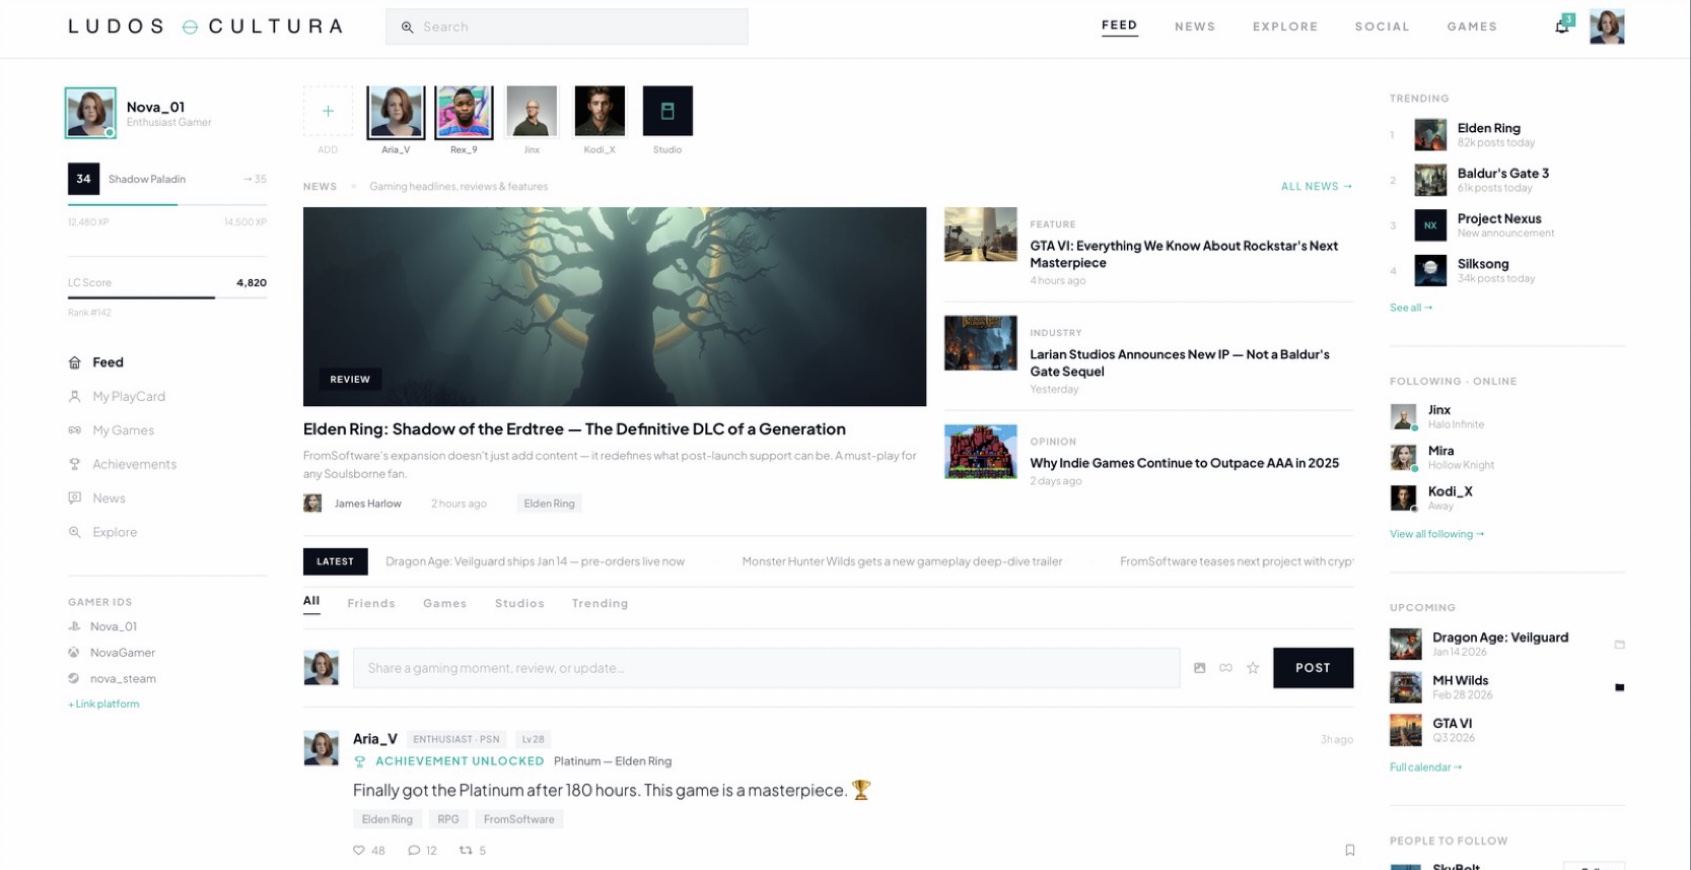1691x870 pixels.
Task: Click the LC Score progress bar
Action: click(x=167, y=298)
